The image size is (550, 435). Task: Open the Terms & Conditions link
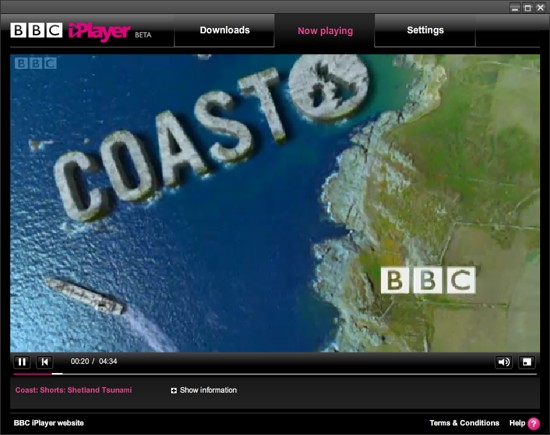pos(464,423)
